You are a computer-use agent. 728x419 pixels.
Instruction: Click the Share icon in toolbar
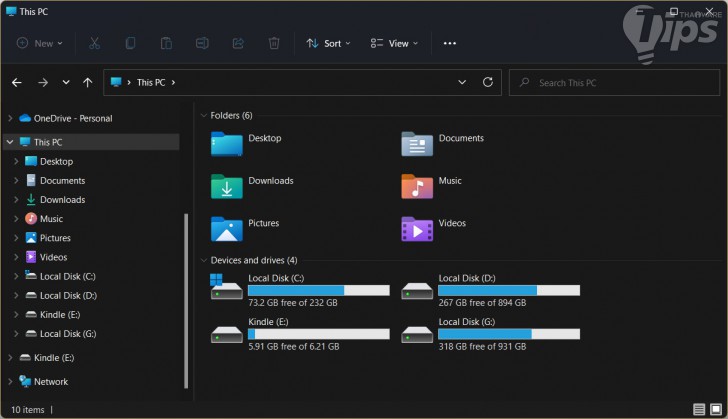tap(238, 43)
